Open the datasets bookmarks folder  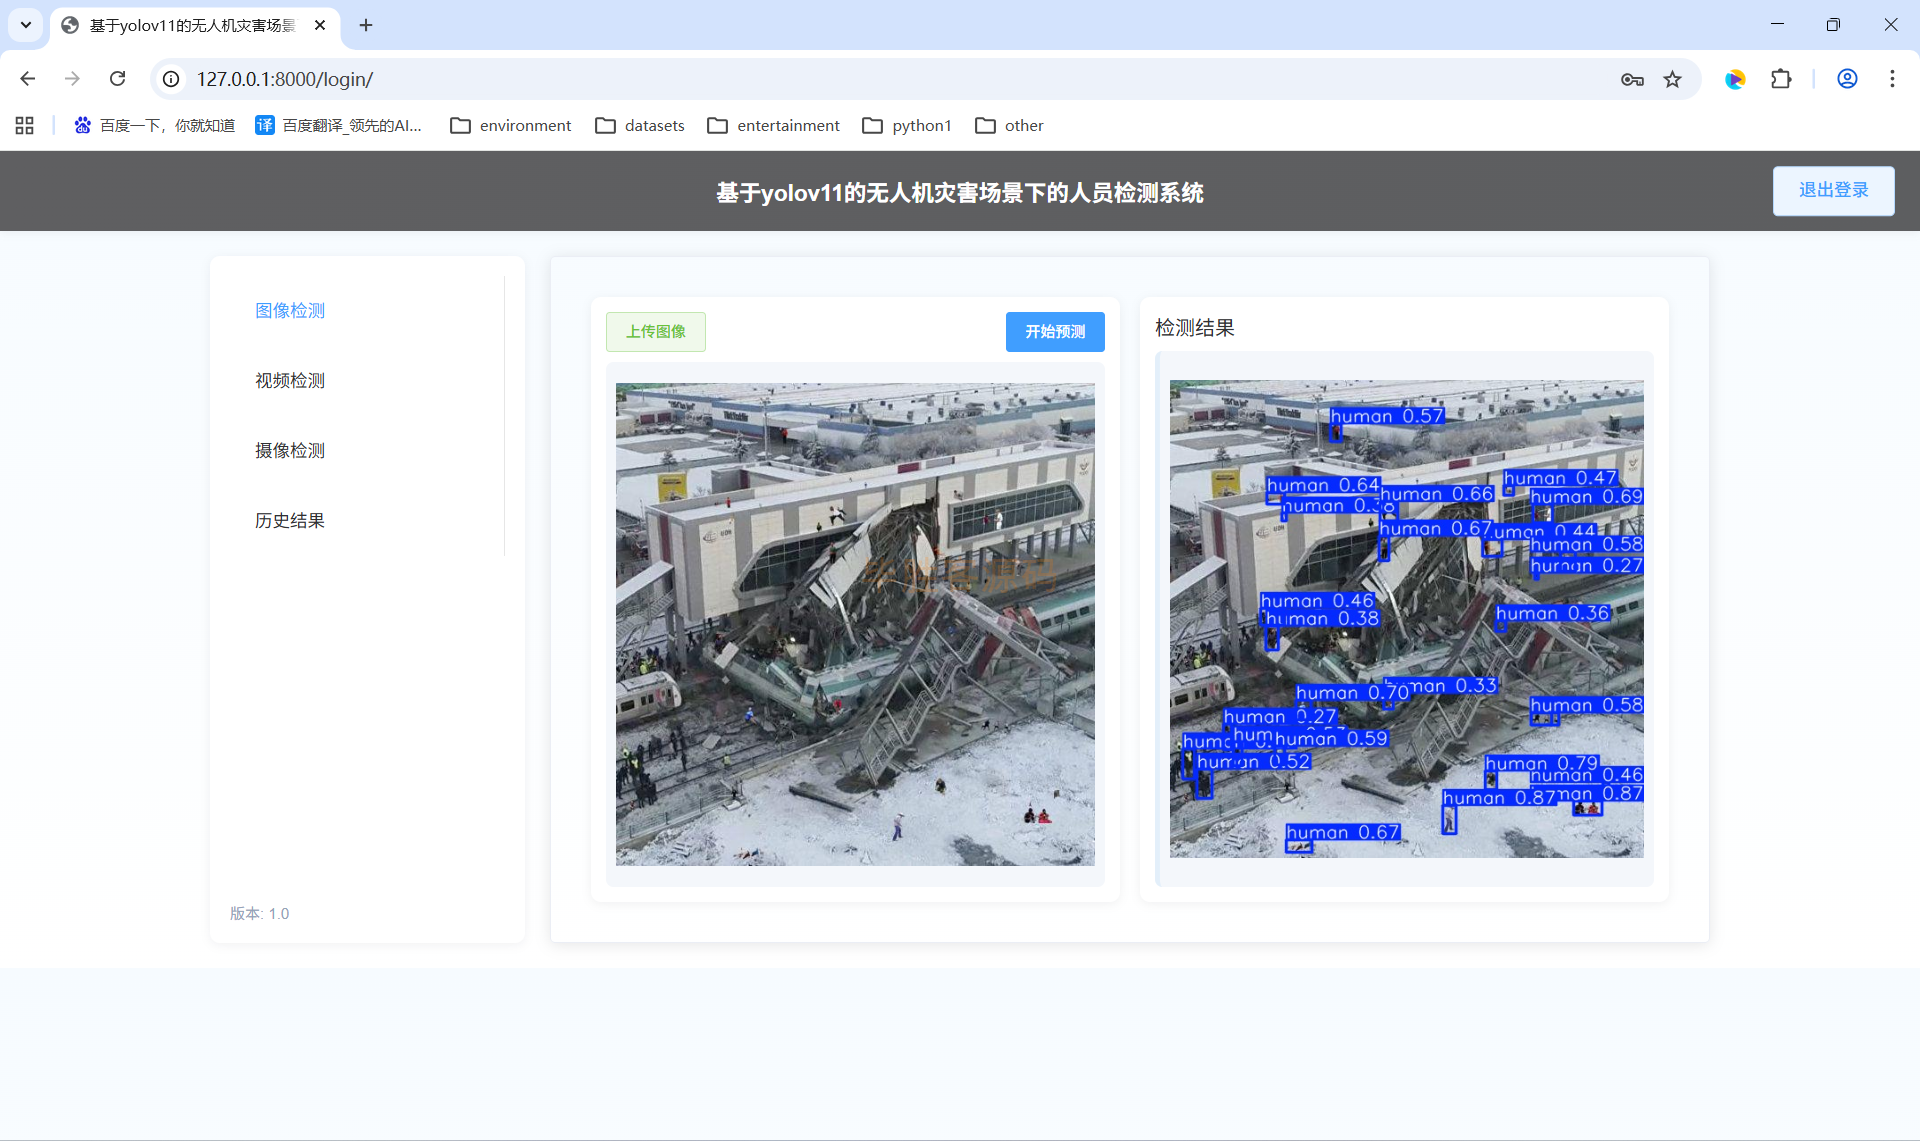pos(640,125)
